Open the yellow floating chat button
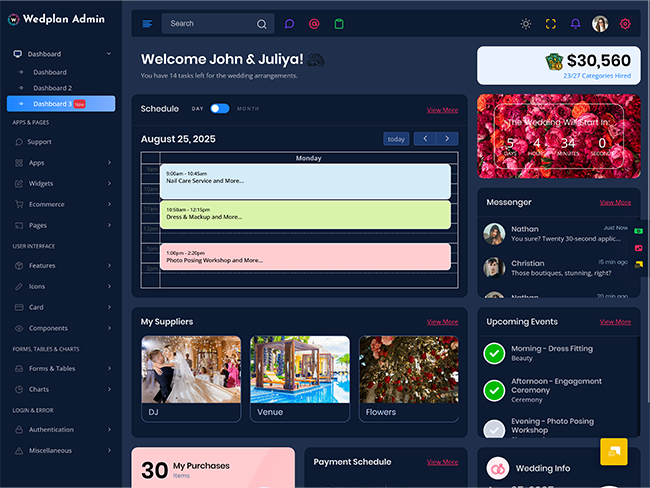This screenshot has height=488, width=650. 613,451
